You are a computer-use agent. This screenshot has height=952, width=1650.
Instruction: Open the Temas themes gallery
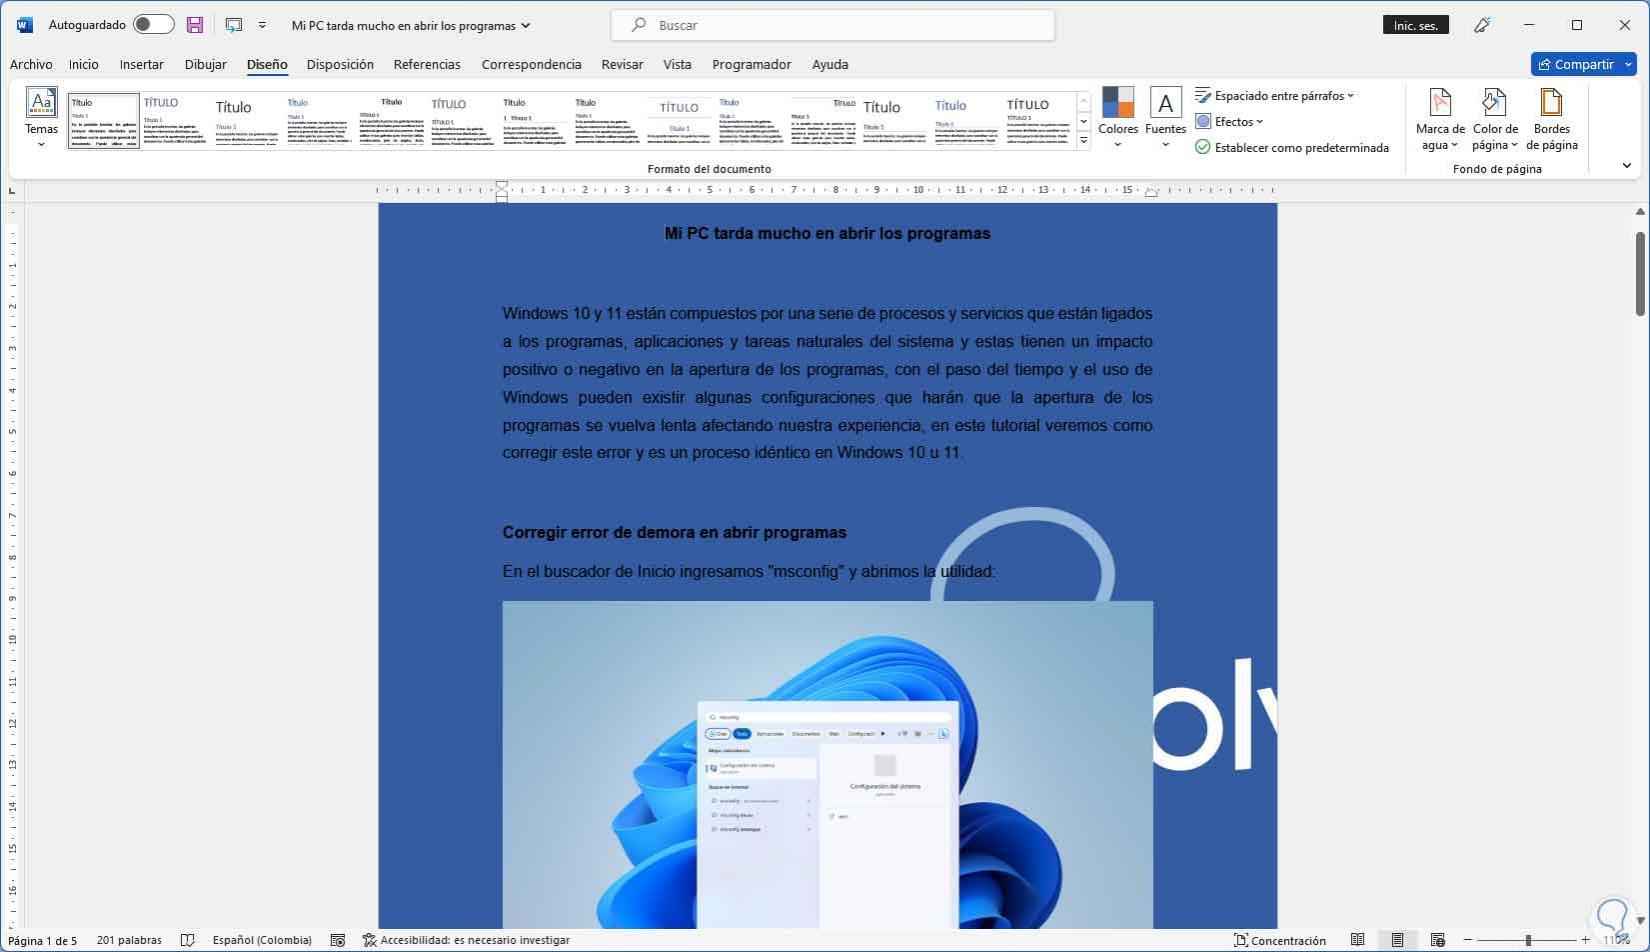pyautogui.click(x=41, y=118)
